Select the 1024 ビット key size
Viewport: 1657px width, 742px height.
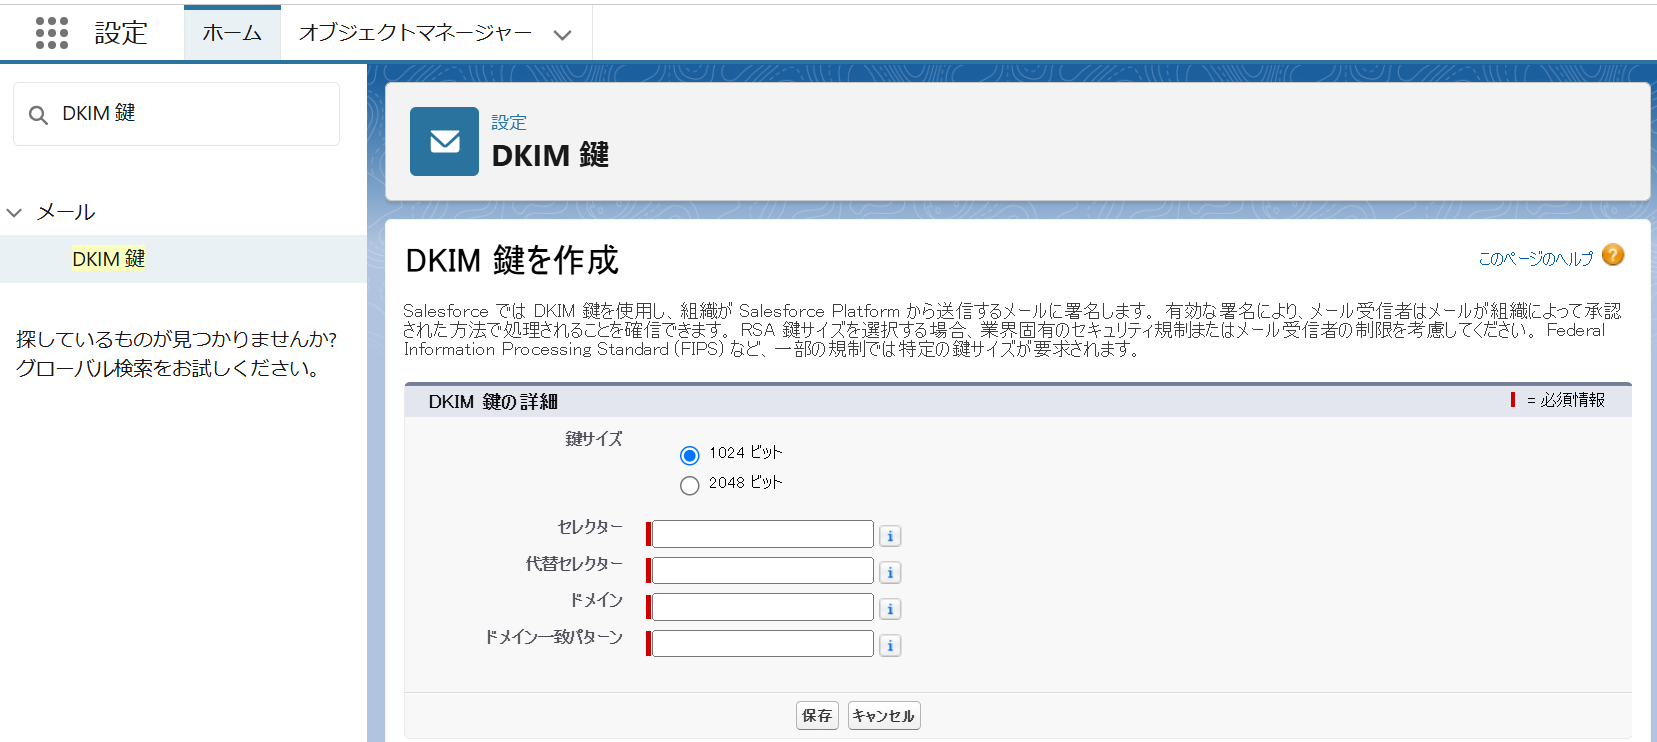coord(689,456)
